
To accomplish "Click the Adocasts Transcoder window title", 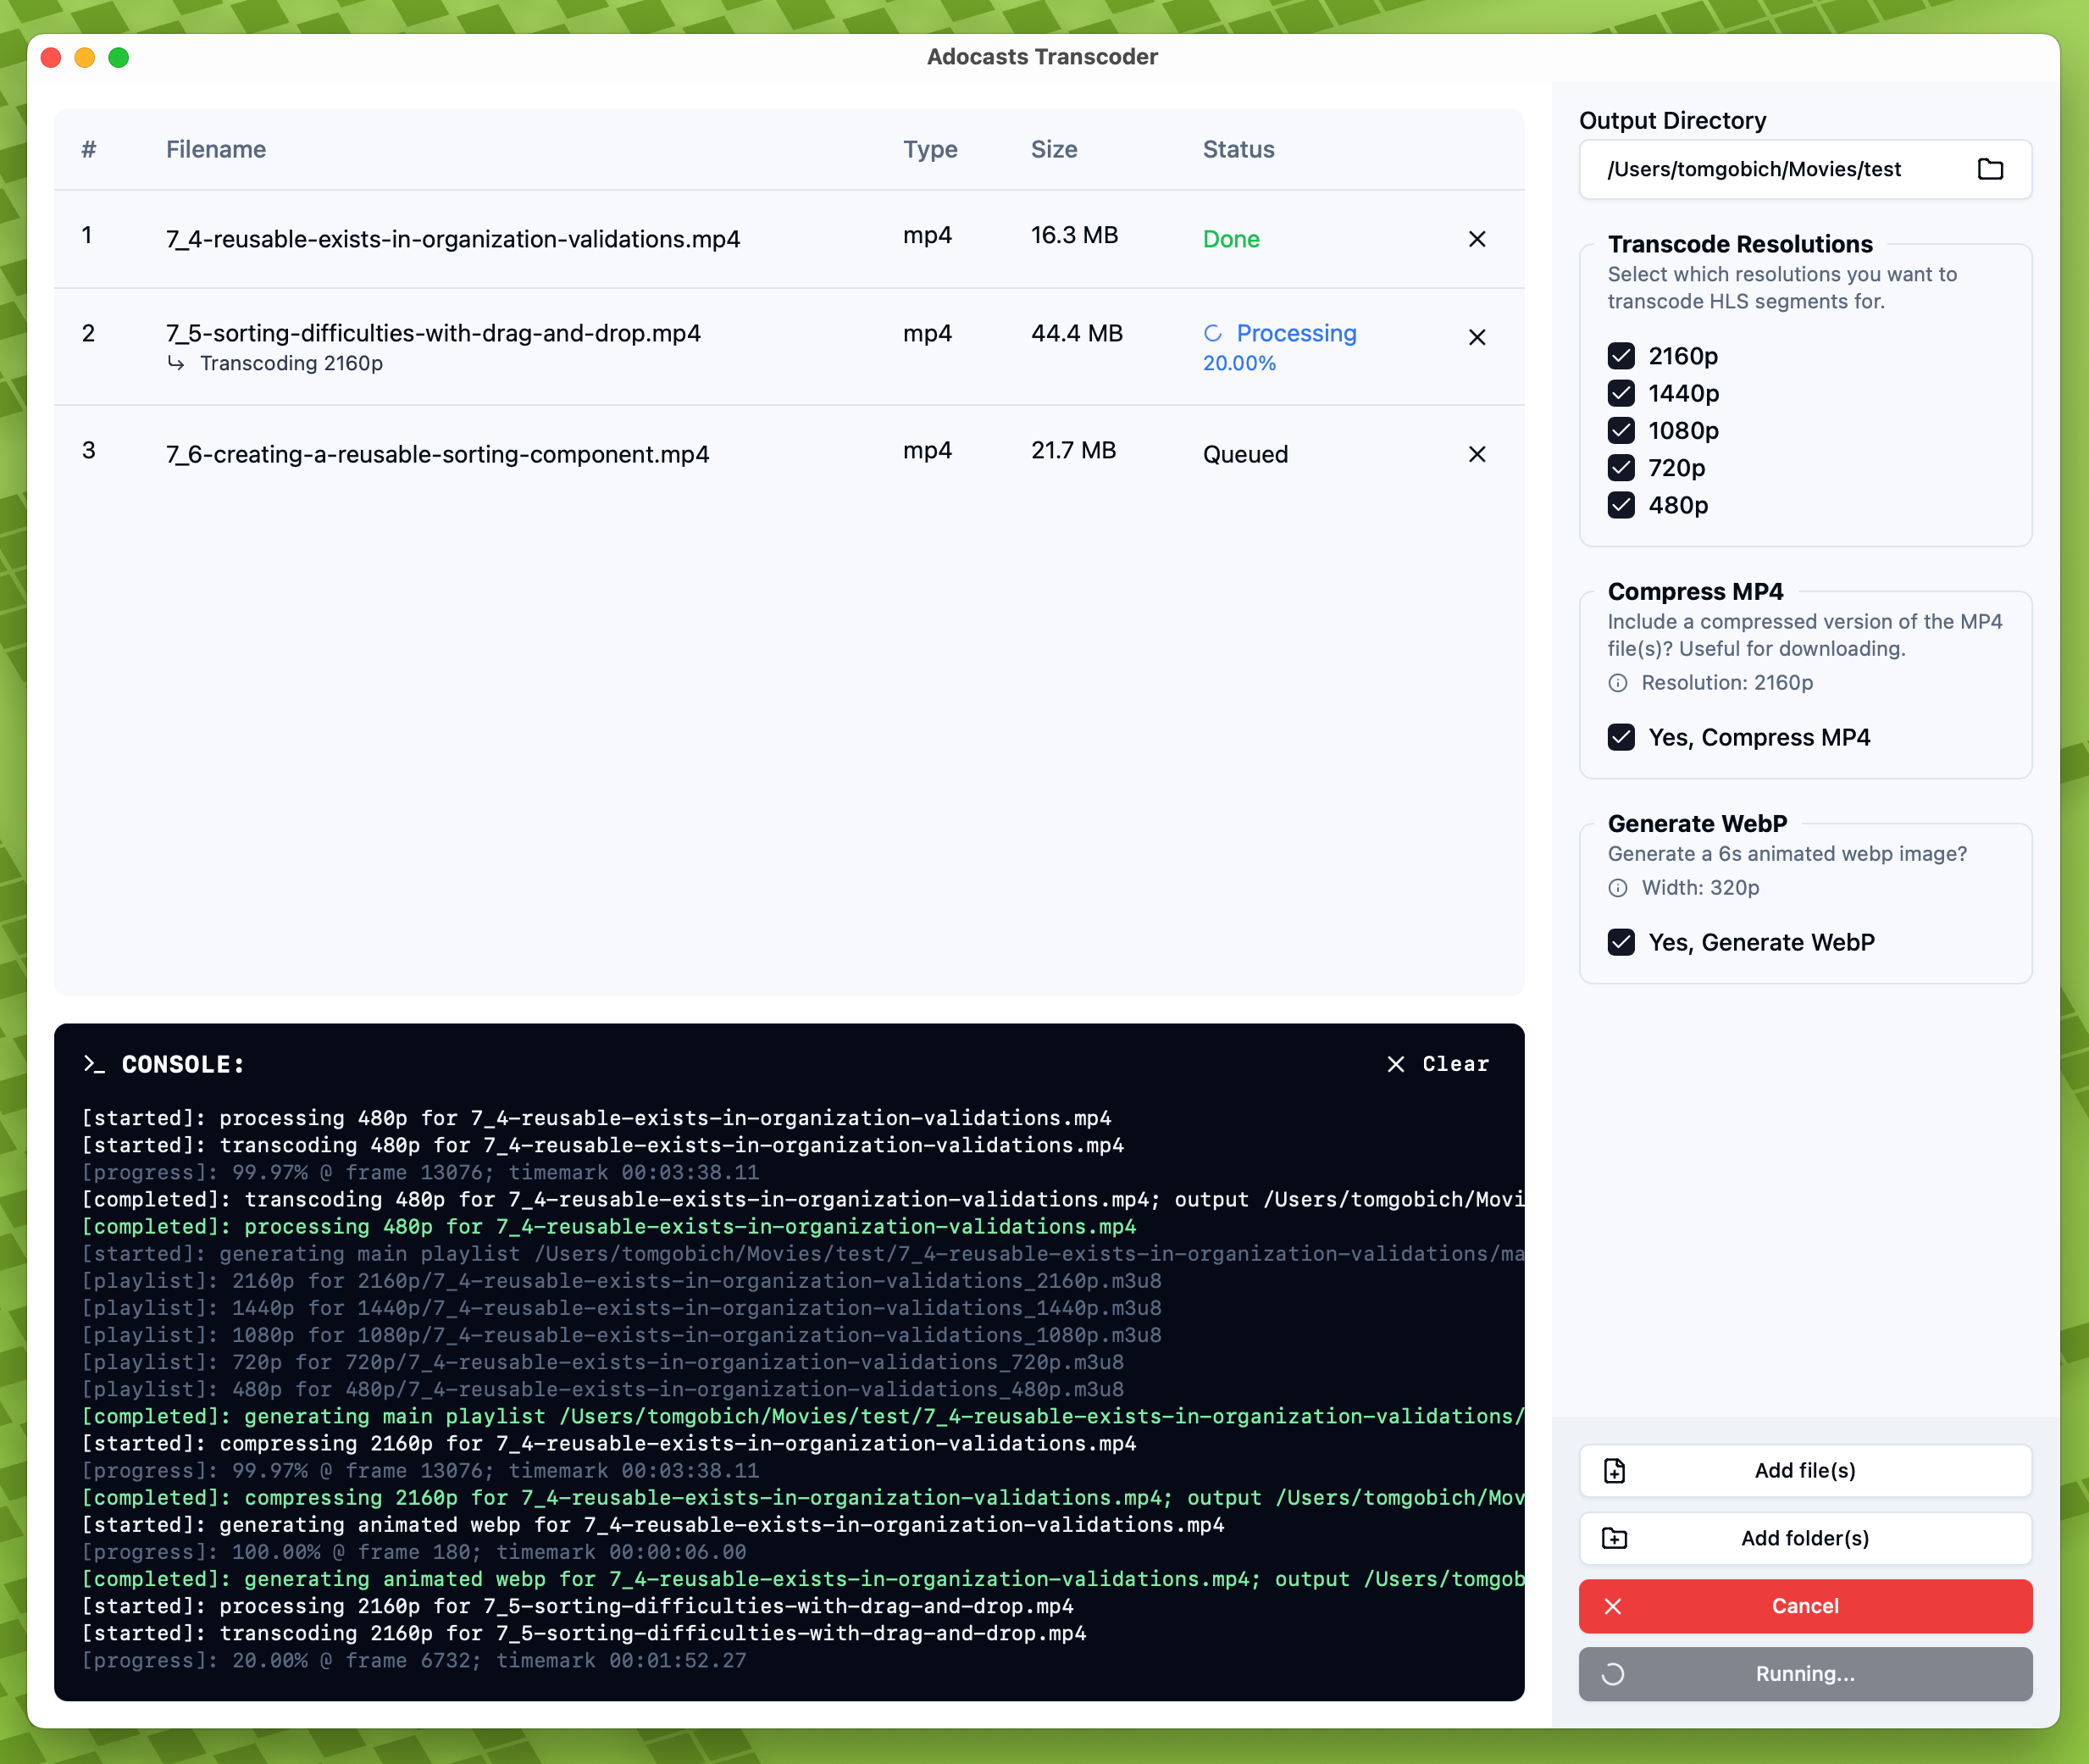I will click(1042, 57).
